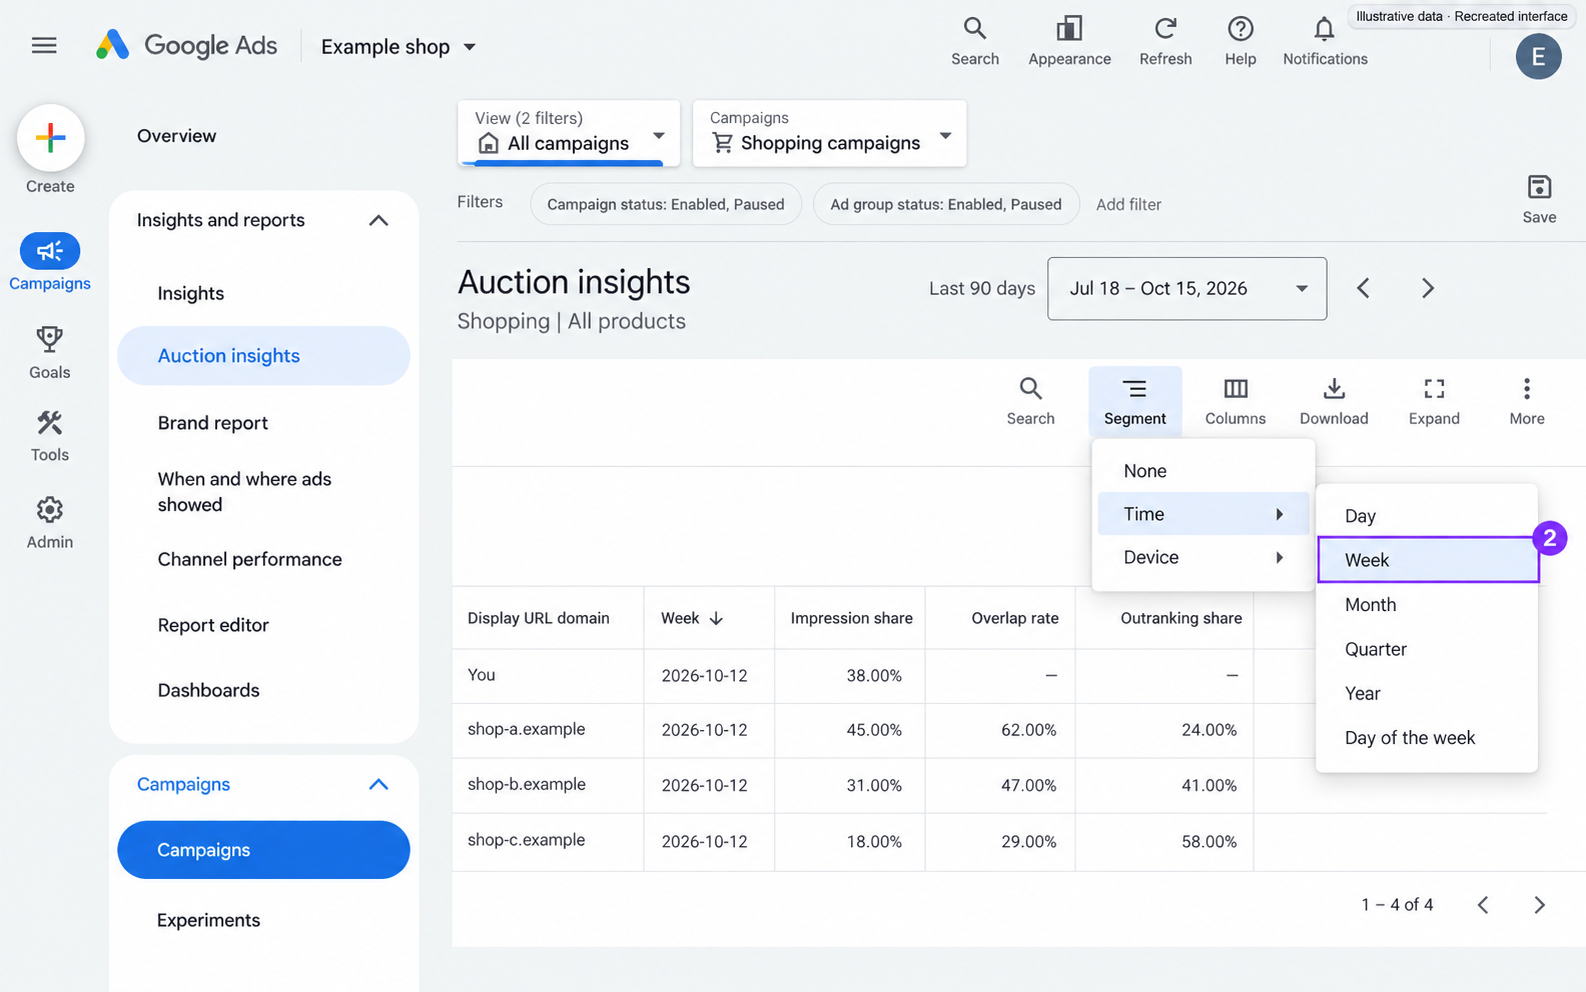The height and width of the screenshot is (992, 1586).
Task: Select None in the Segment menu
Action: (1203, 471)
